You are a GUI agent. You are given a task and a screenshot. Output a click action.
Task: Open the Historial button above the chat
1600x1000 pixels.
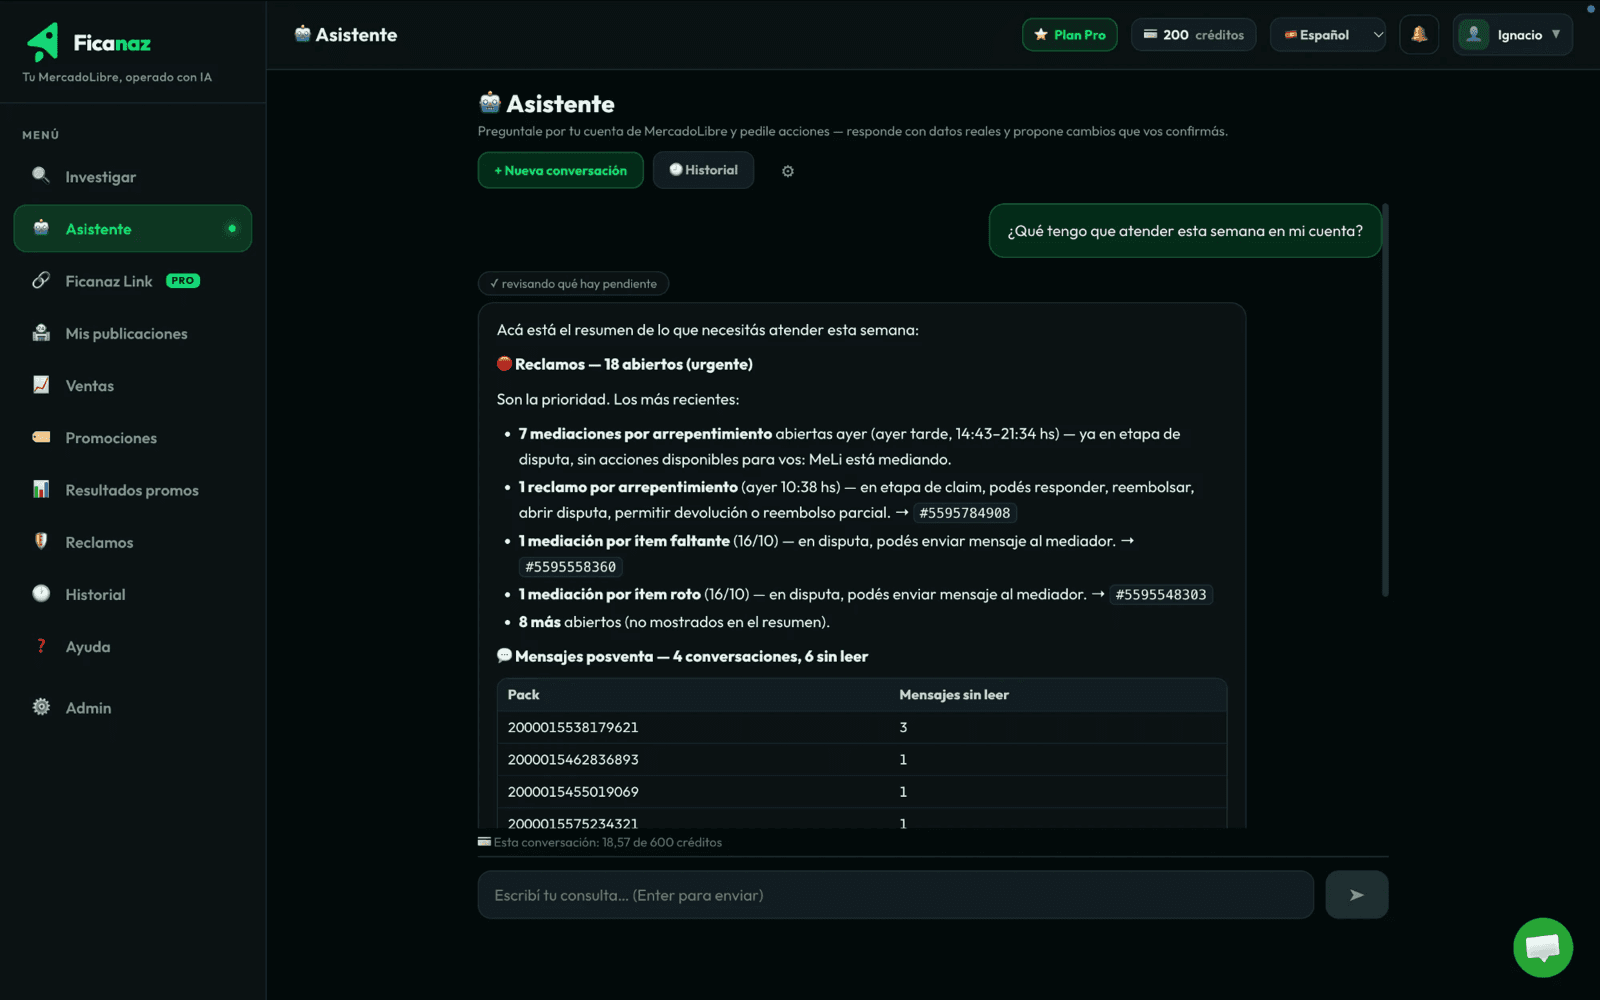tap(703, 170)
